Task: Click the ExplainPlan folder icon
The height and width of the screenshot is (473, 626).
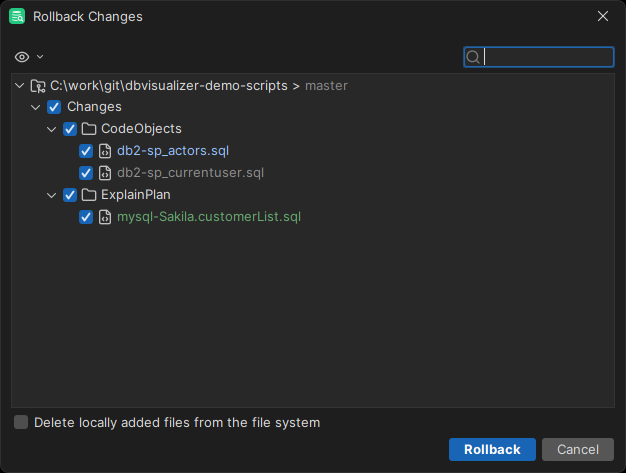Action: (x=89, y=195)
